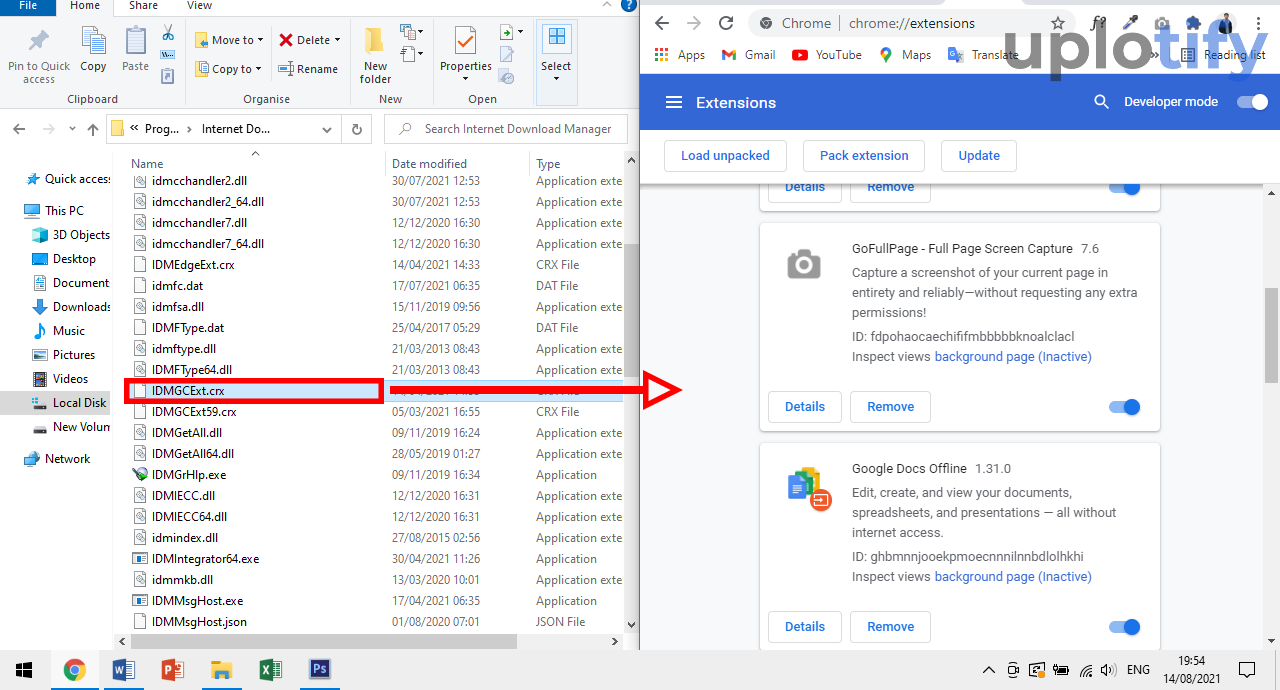This screenshot has width=1280, height=690.
Task: Click the Copy path icon
Action: pos(168,54)
